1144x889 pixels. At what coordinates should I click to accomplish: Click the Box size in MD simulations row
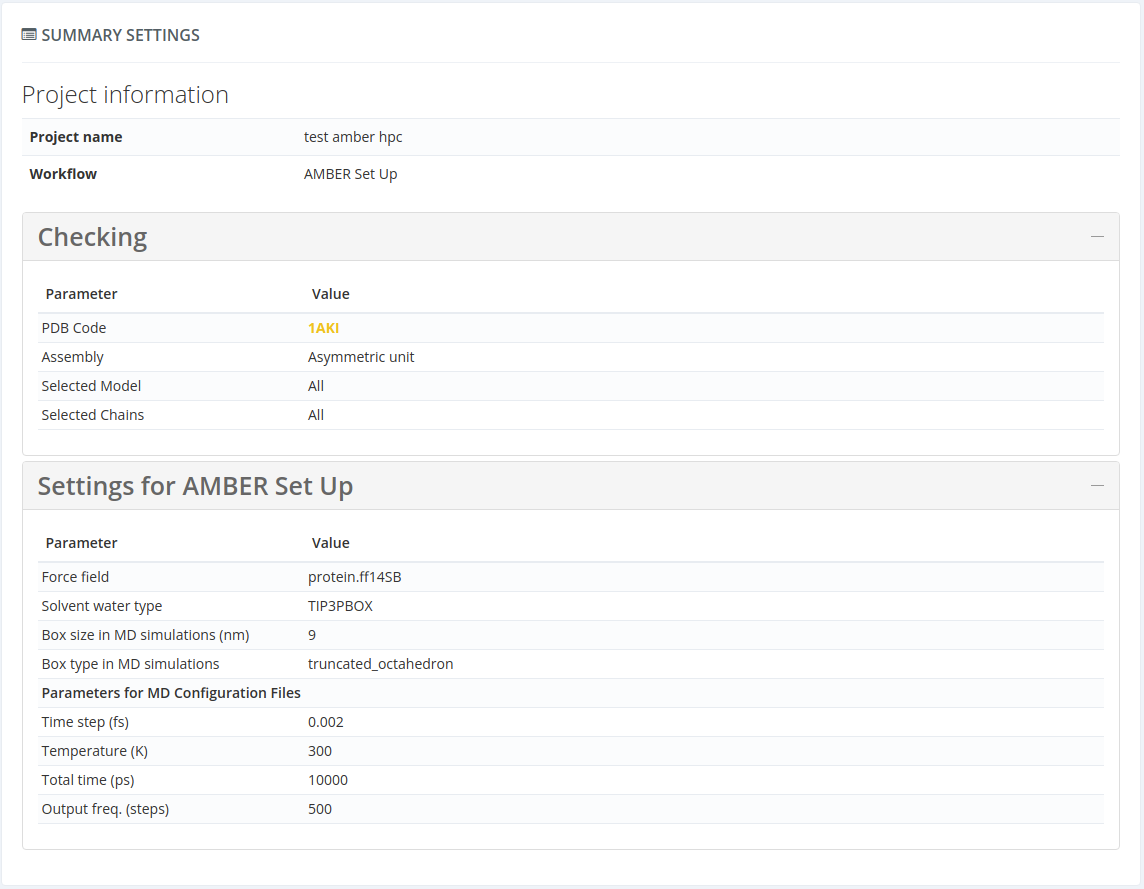pos(147,634)
